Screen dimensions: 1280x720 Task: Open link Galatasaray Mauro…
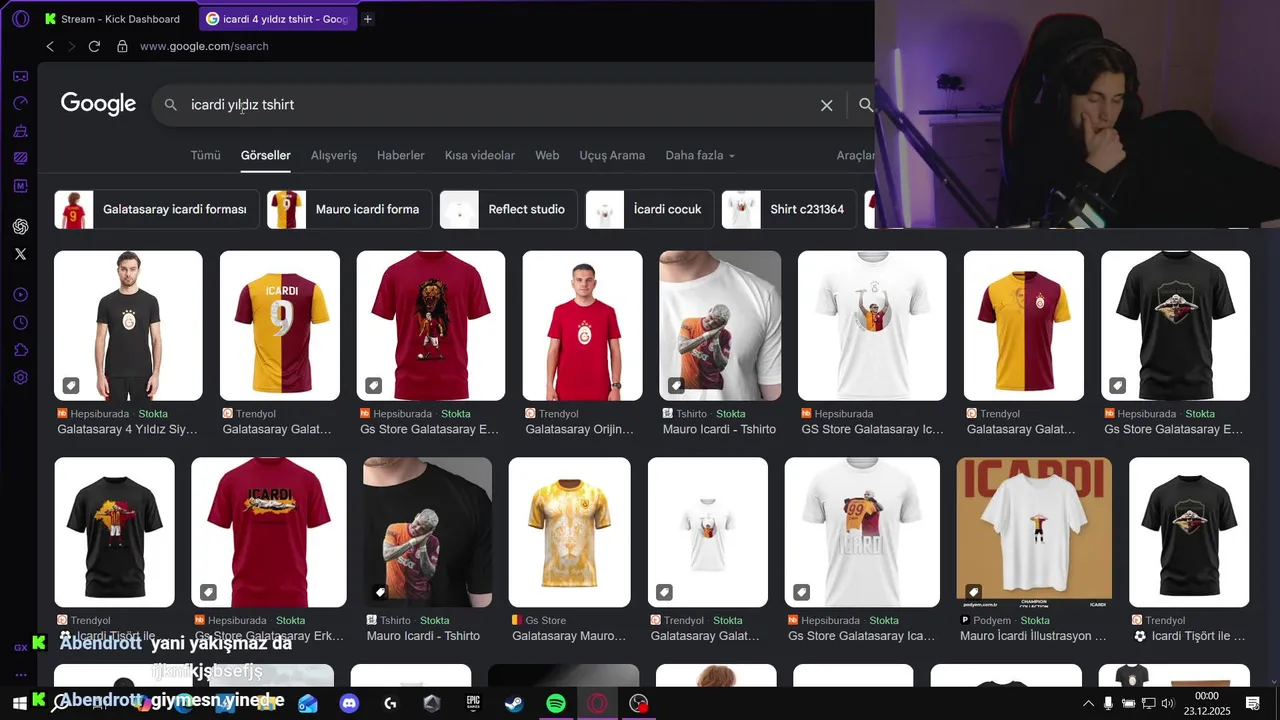point(569,635)
